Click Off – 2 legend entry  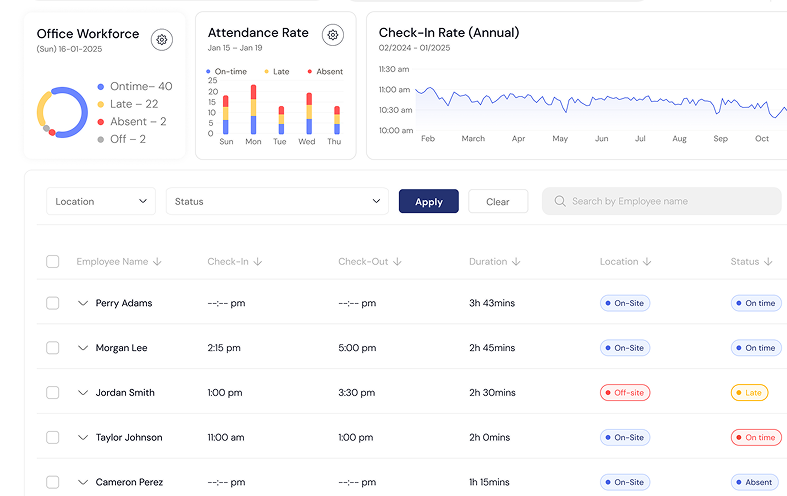pyautogui.click(x=122, y=139)
